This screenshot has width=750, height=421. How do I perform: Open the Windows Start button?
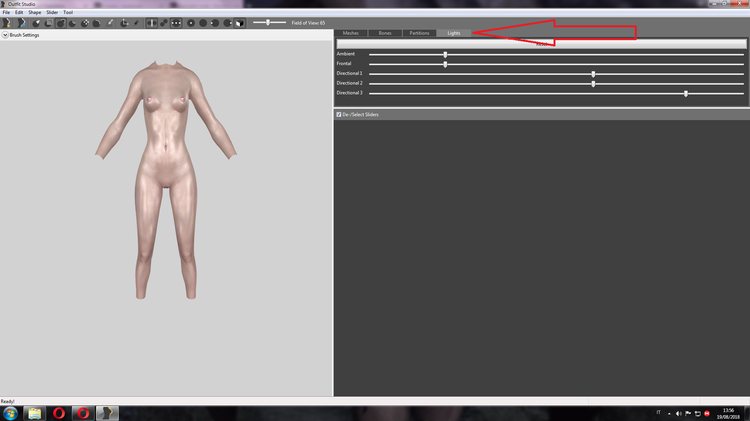point(10,413)
